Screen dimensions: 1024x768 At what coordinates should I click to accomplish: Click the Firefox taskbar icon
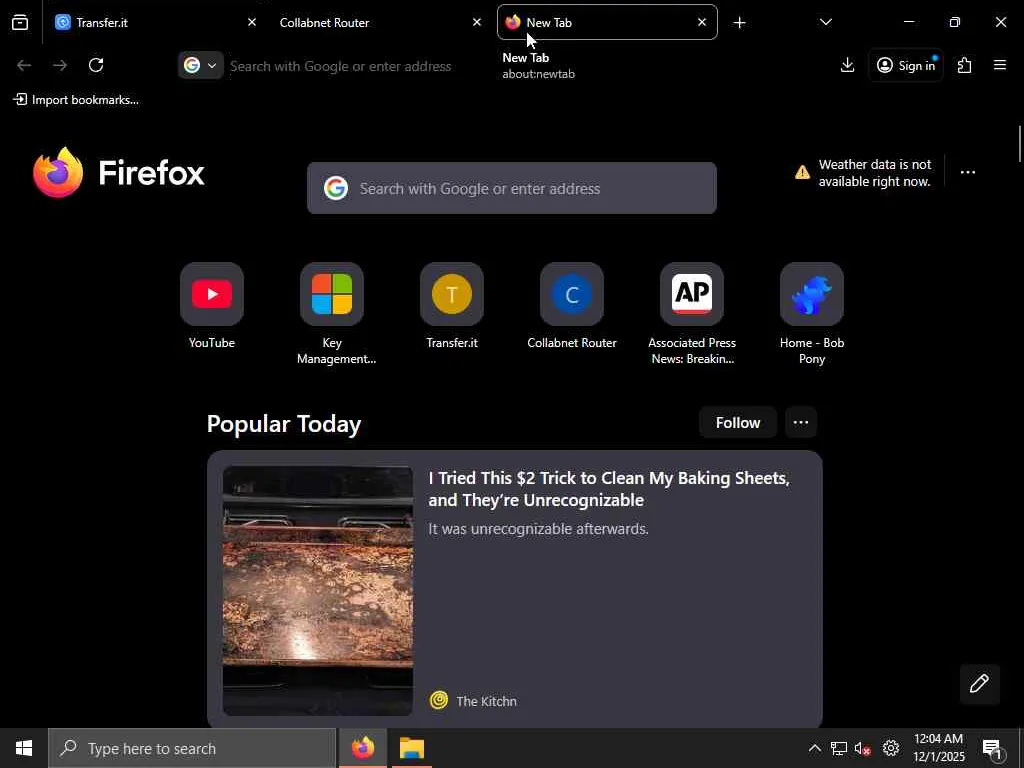[x=363, y=748]
